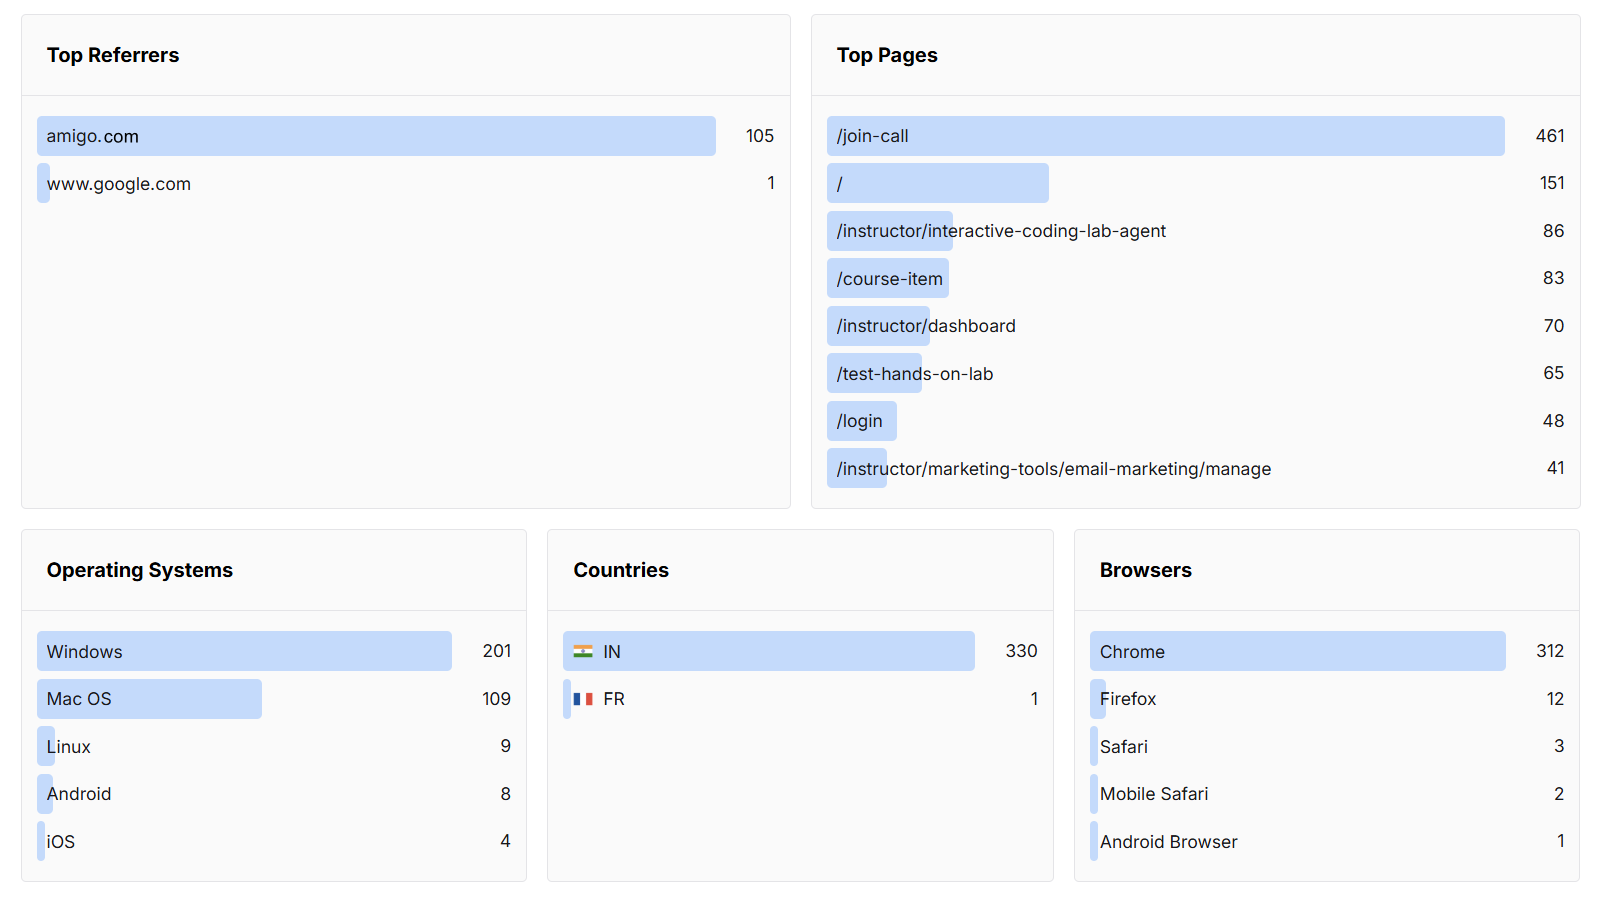Click the /login page entry
This screenshot has width=1604, height=900.
[861, 421]
